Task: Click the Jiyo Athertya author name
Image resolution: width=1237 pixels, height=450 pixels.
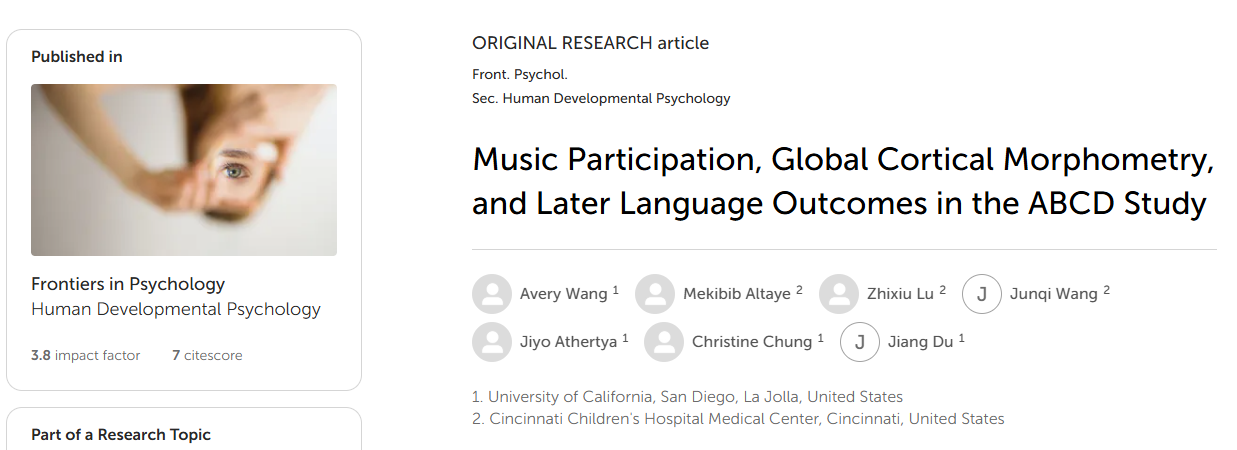Action: point(568,342)
